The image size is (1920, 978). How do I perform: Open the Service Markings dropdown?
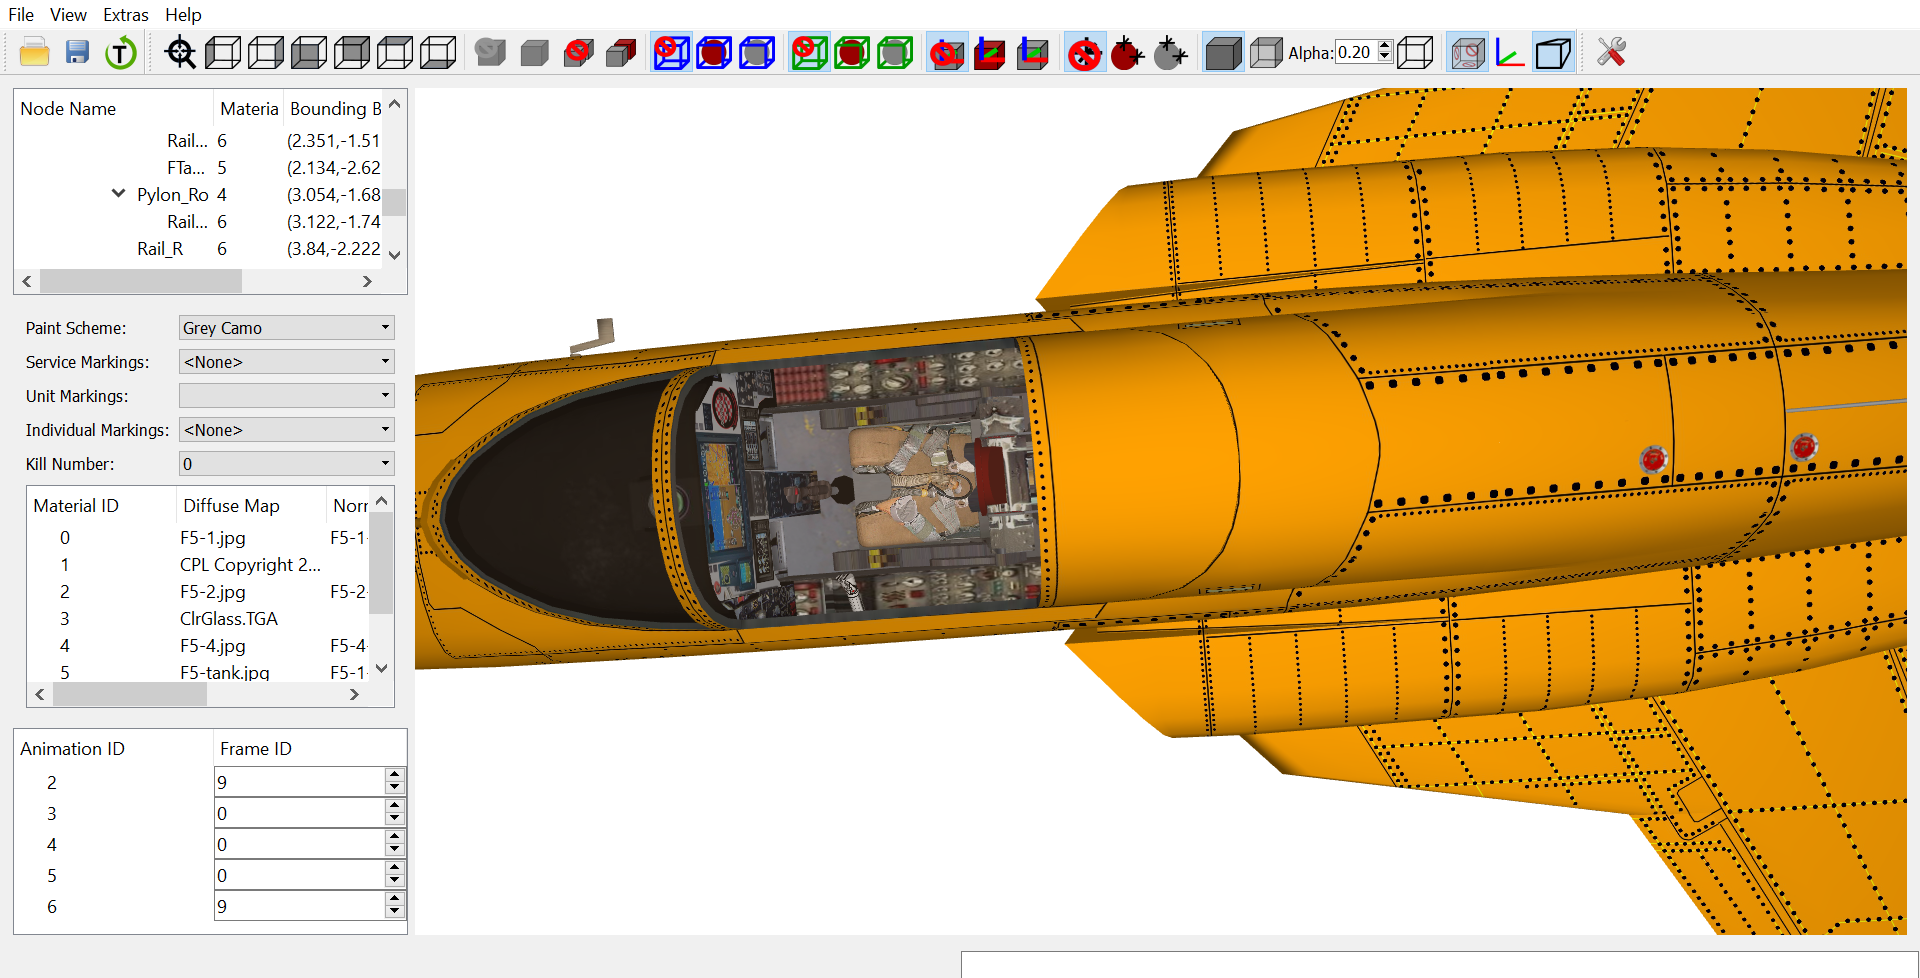tap(286, 362)
